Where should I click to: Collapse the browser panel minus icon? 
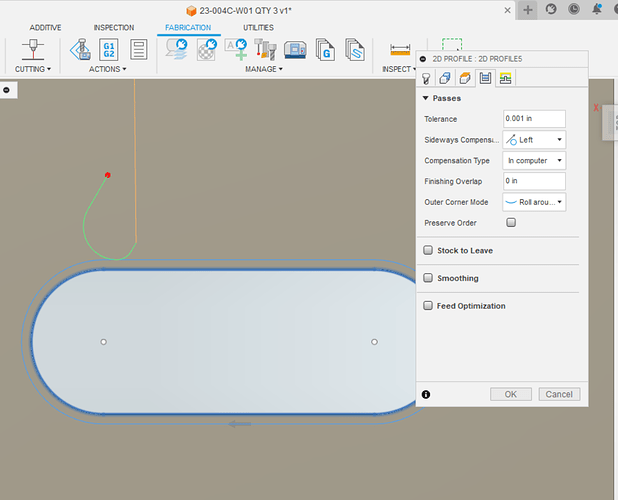[x=6, y=90]
